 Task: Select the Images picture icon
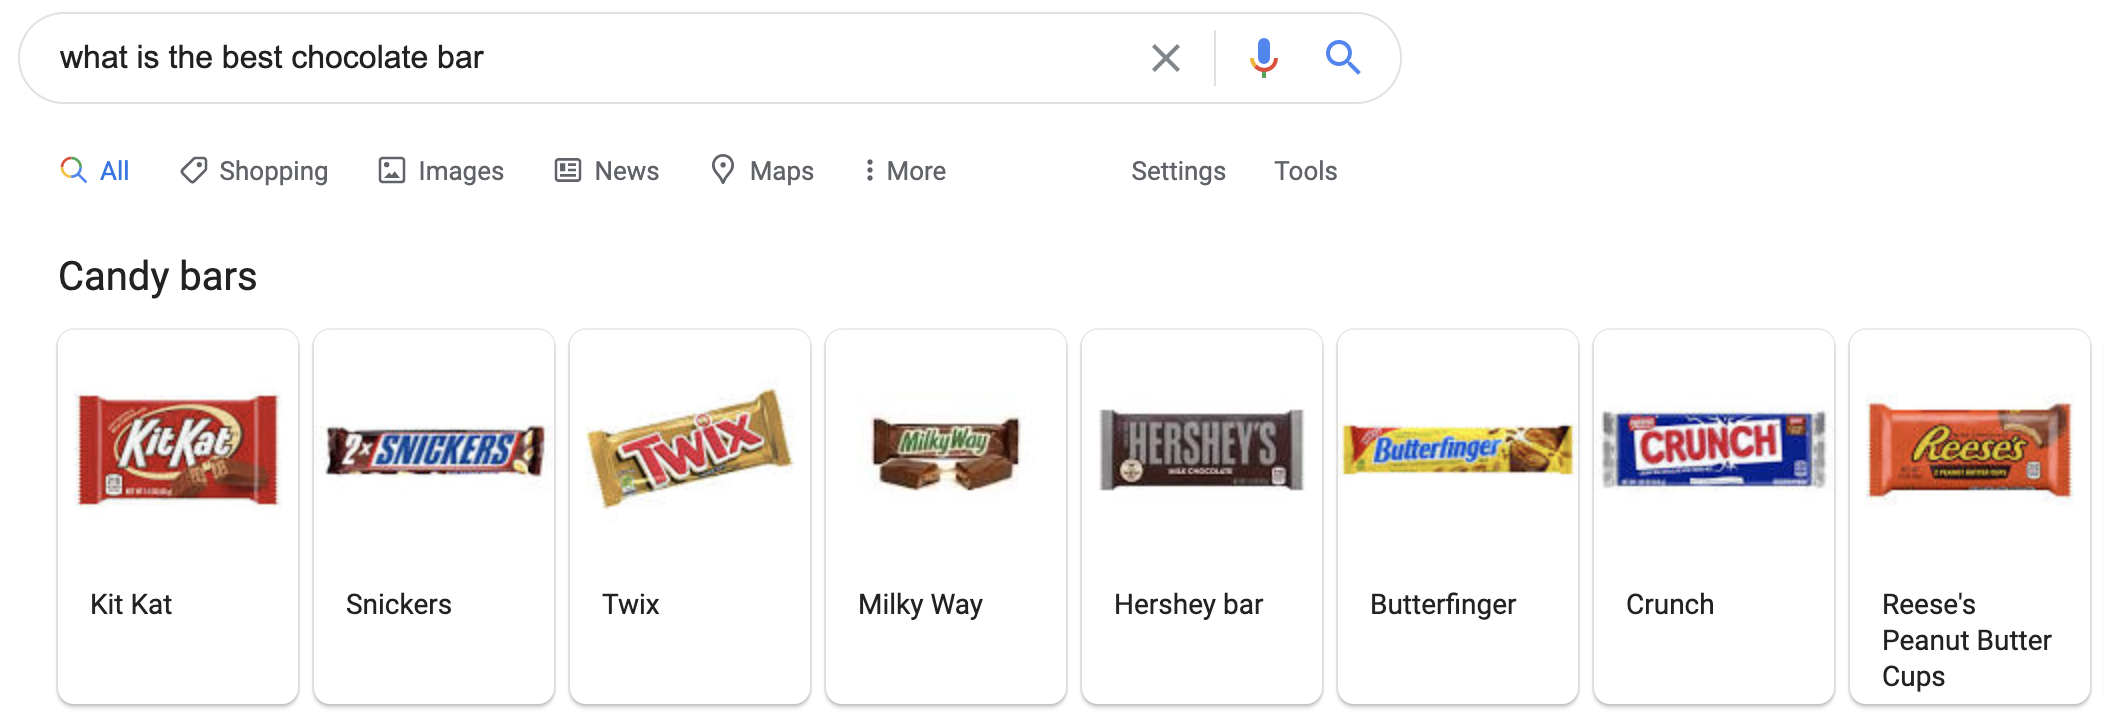392,170
